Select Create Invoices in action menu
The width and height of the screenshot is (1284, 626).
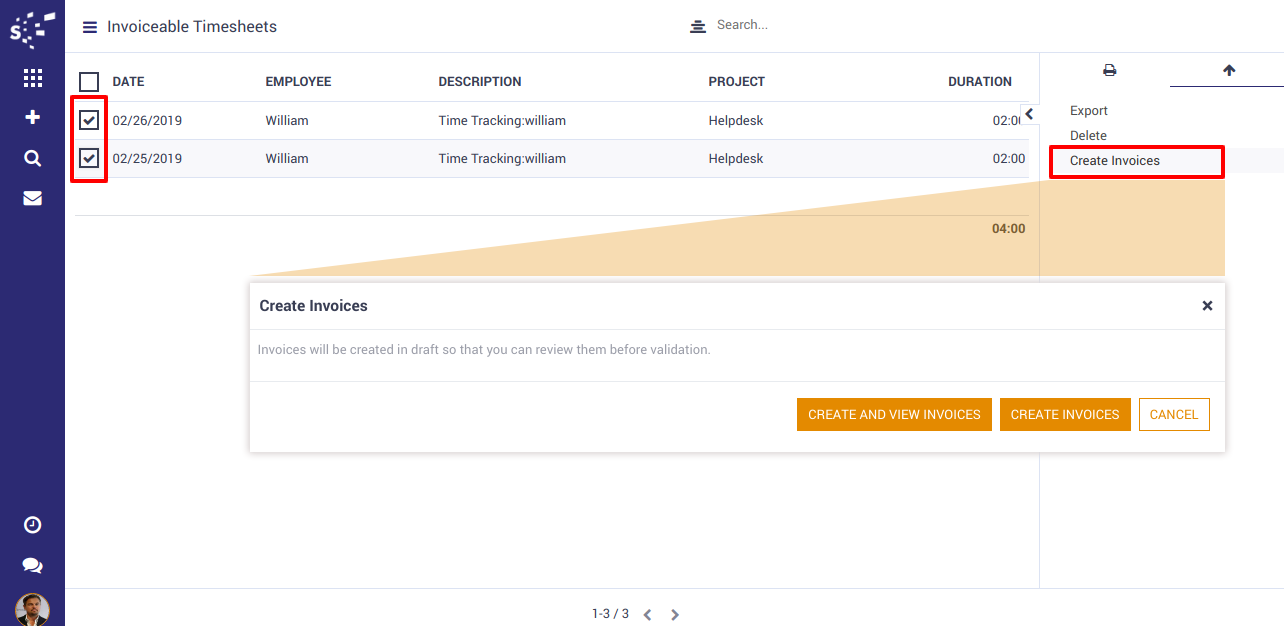[x=1115, y=161]
